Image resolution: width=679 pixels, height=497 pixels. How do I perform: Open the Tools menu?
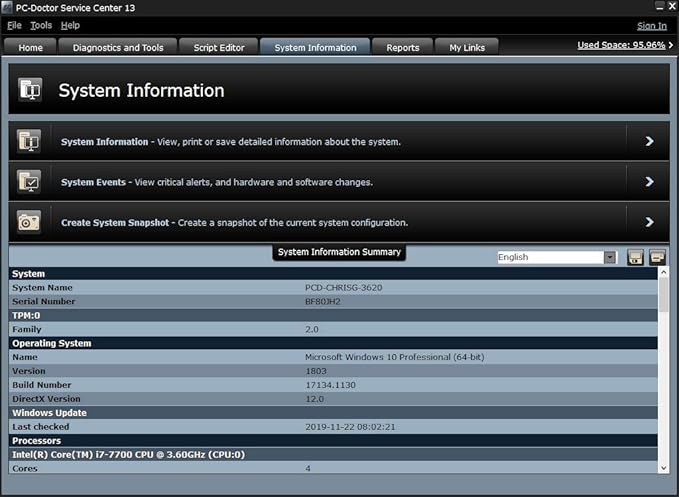tap(41, 25)
